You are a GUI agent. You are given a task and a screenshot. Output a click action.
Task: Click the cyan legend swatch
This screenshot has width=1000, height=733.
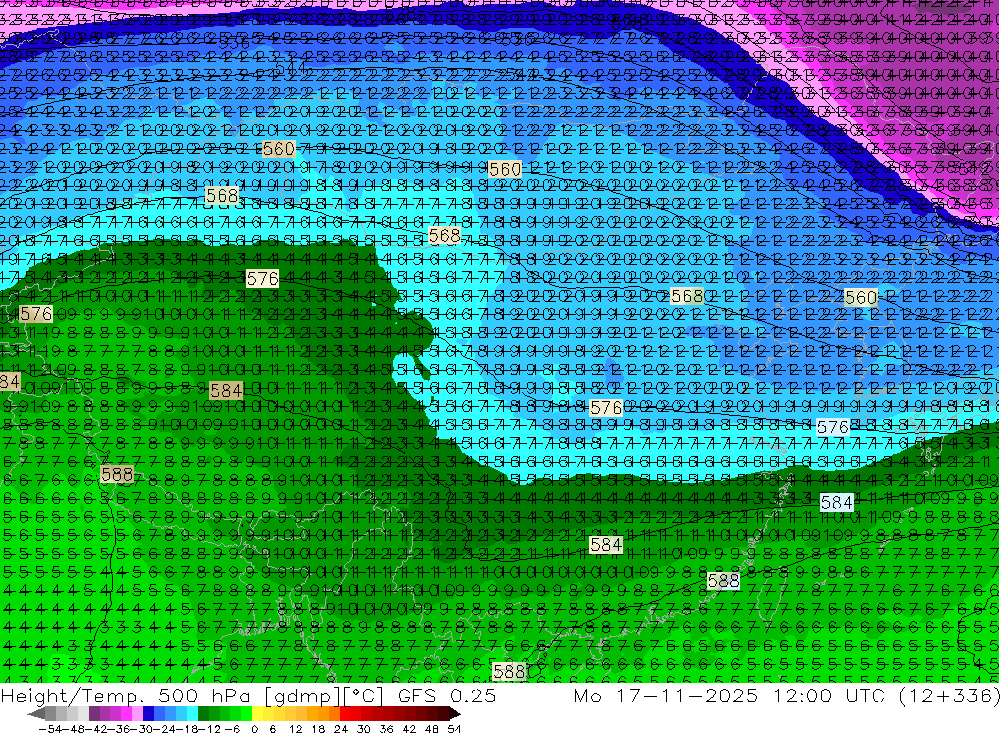[192, 714]
